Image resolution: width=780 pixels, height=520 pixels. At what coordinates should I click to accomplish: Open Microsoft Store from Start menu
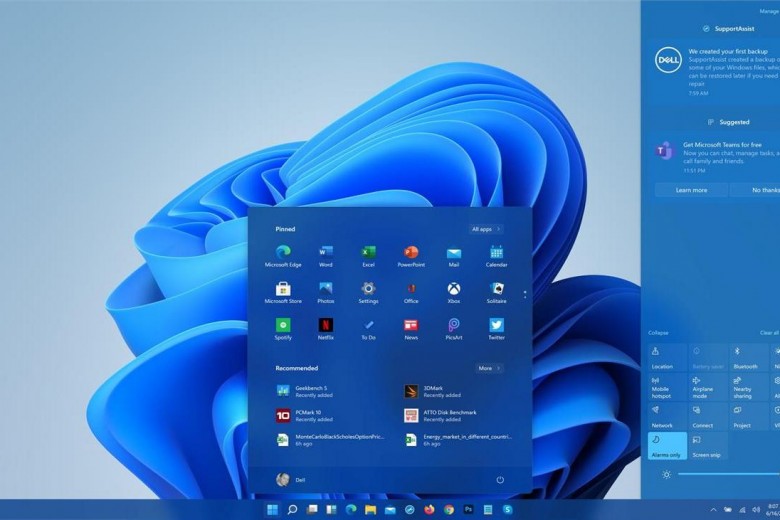[x=283, y=293]
